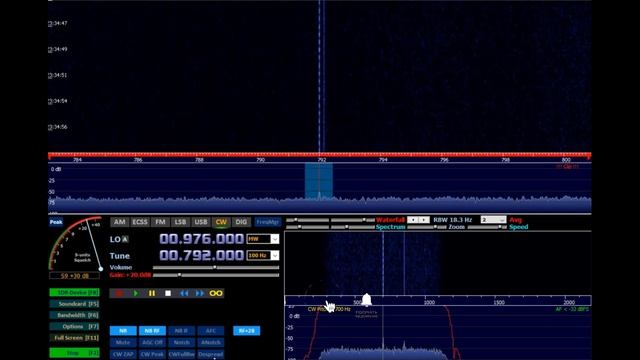Click the first Waterfall slider on the left
The width and height of the screenshot is (640, 360).
[x=307, y=220]
